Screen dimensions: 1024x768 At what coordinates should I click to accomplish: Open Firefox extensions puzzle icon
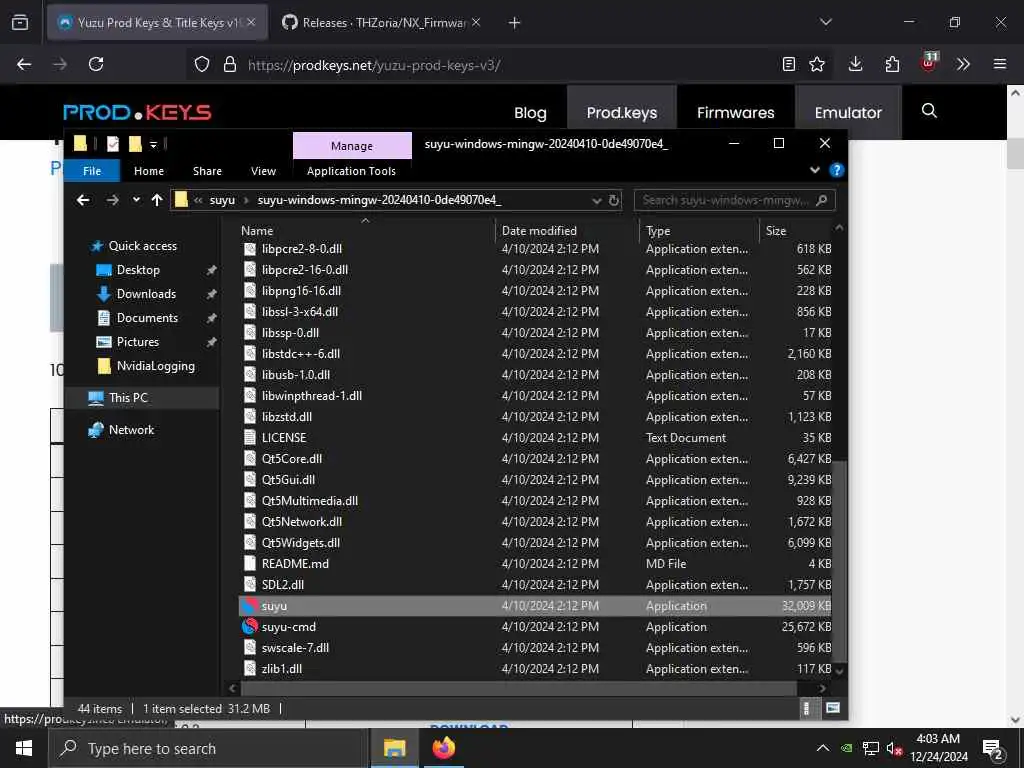(892, 64)
